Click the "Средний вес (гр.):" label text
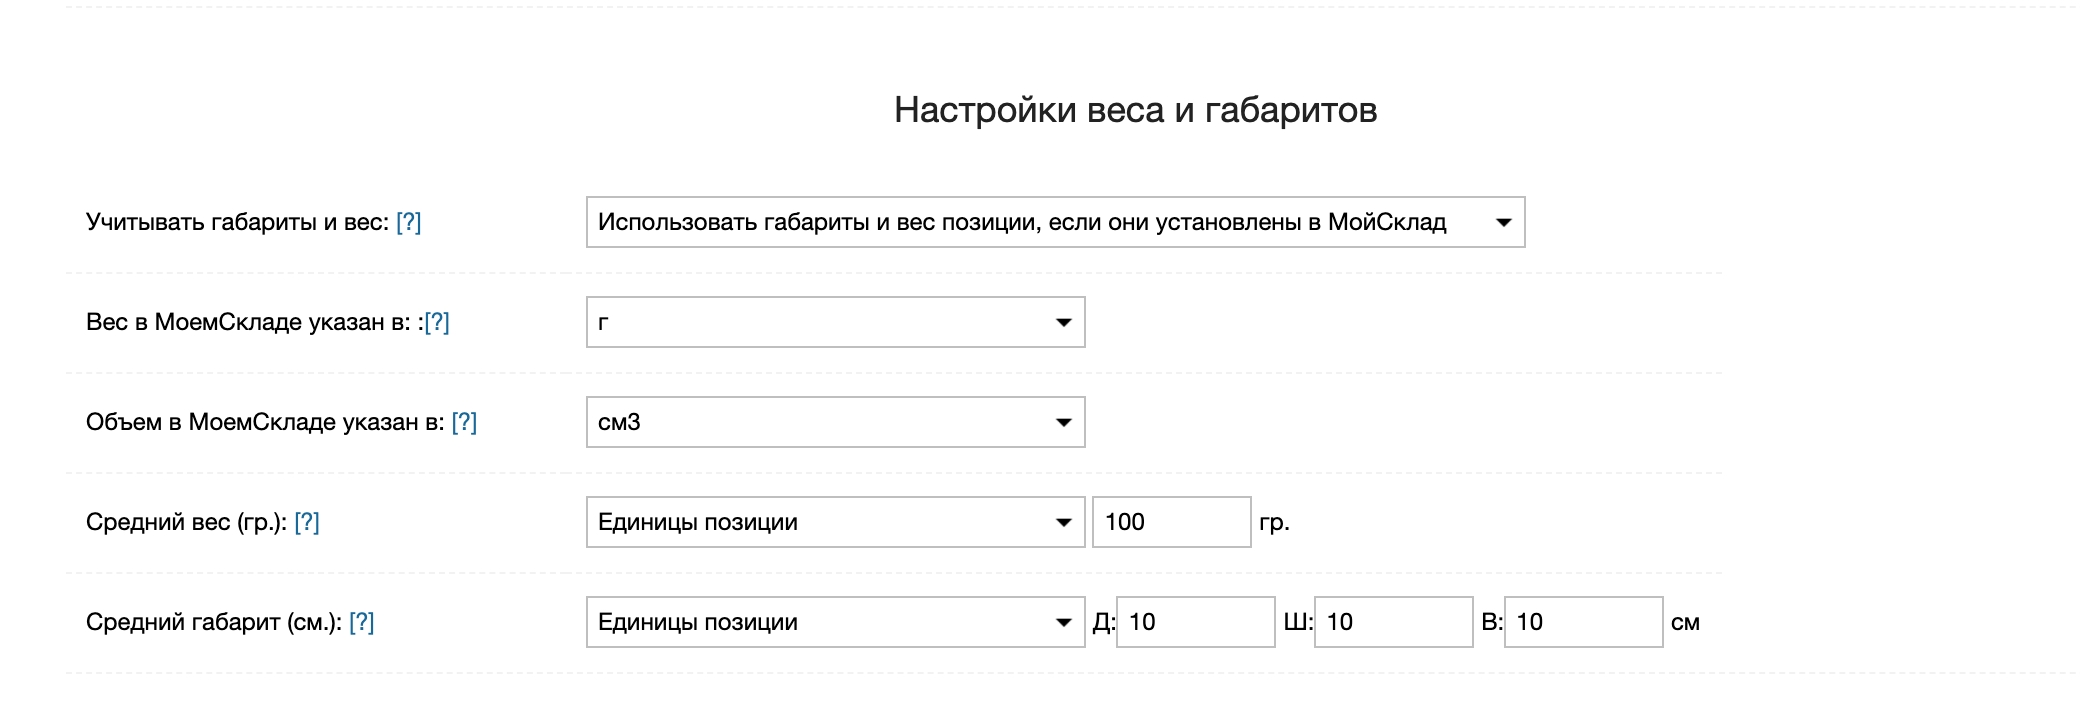 point(186,522)
